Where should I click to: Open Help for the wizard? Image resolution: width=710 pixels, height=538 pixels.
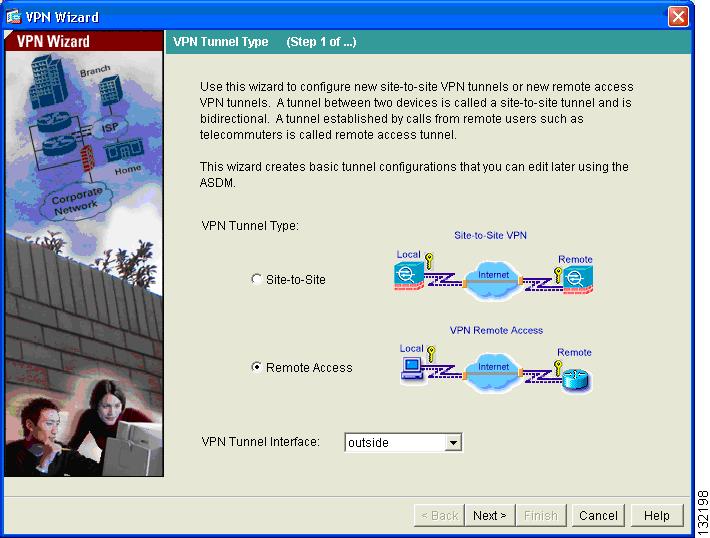click(657, 515)
